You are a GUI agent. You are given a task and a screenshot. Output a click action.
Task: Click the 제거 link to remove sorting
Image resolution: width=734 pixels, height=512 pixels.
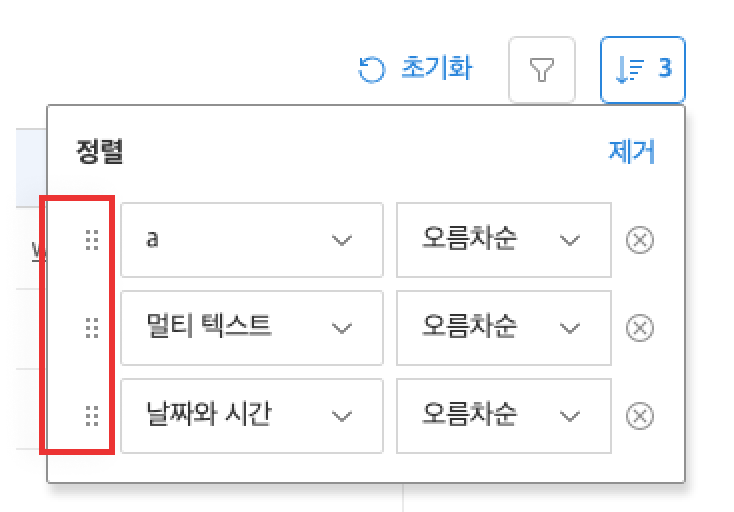tap(631, 152)
